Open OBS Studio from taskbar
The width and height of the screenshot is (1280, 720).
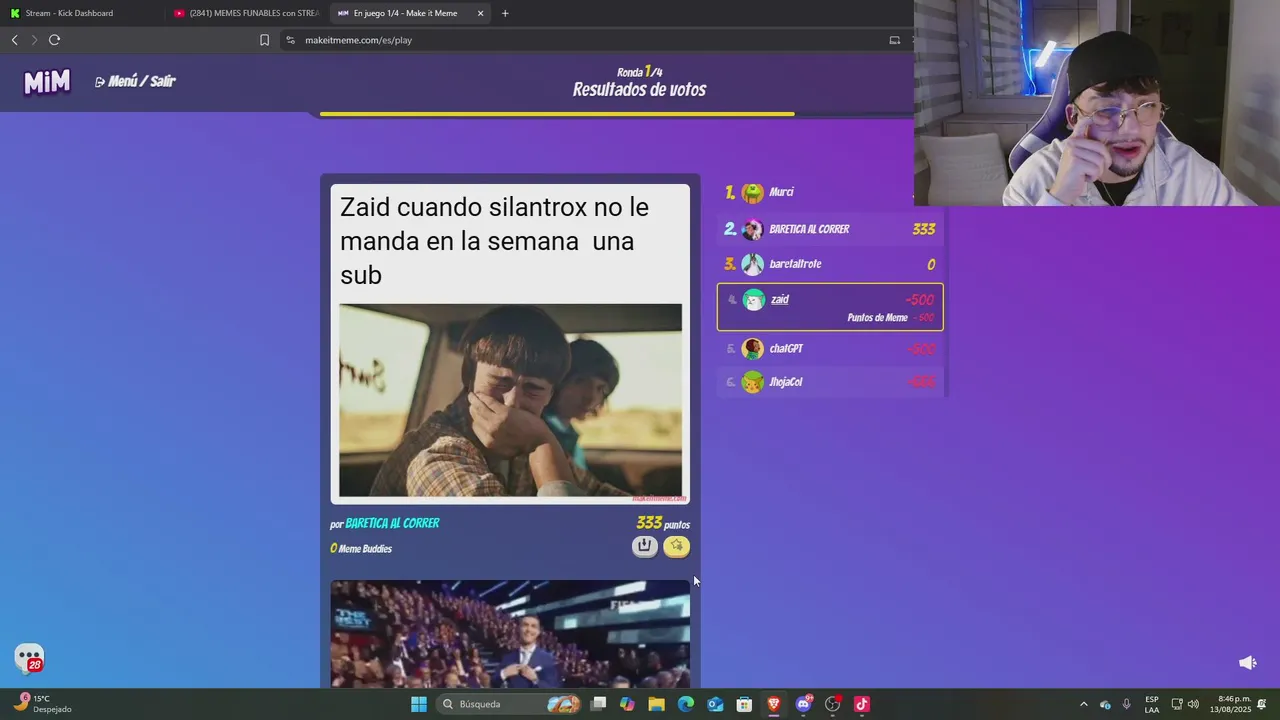point(832,704)
